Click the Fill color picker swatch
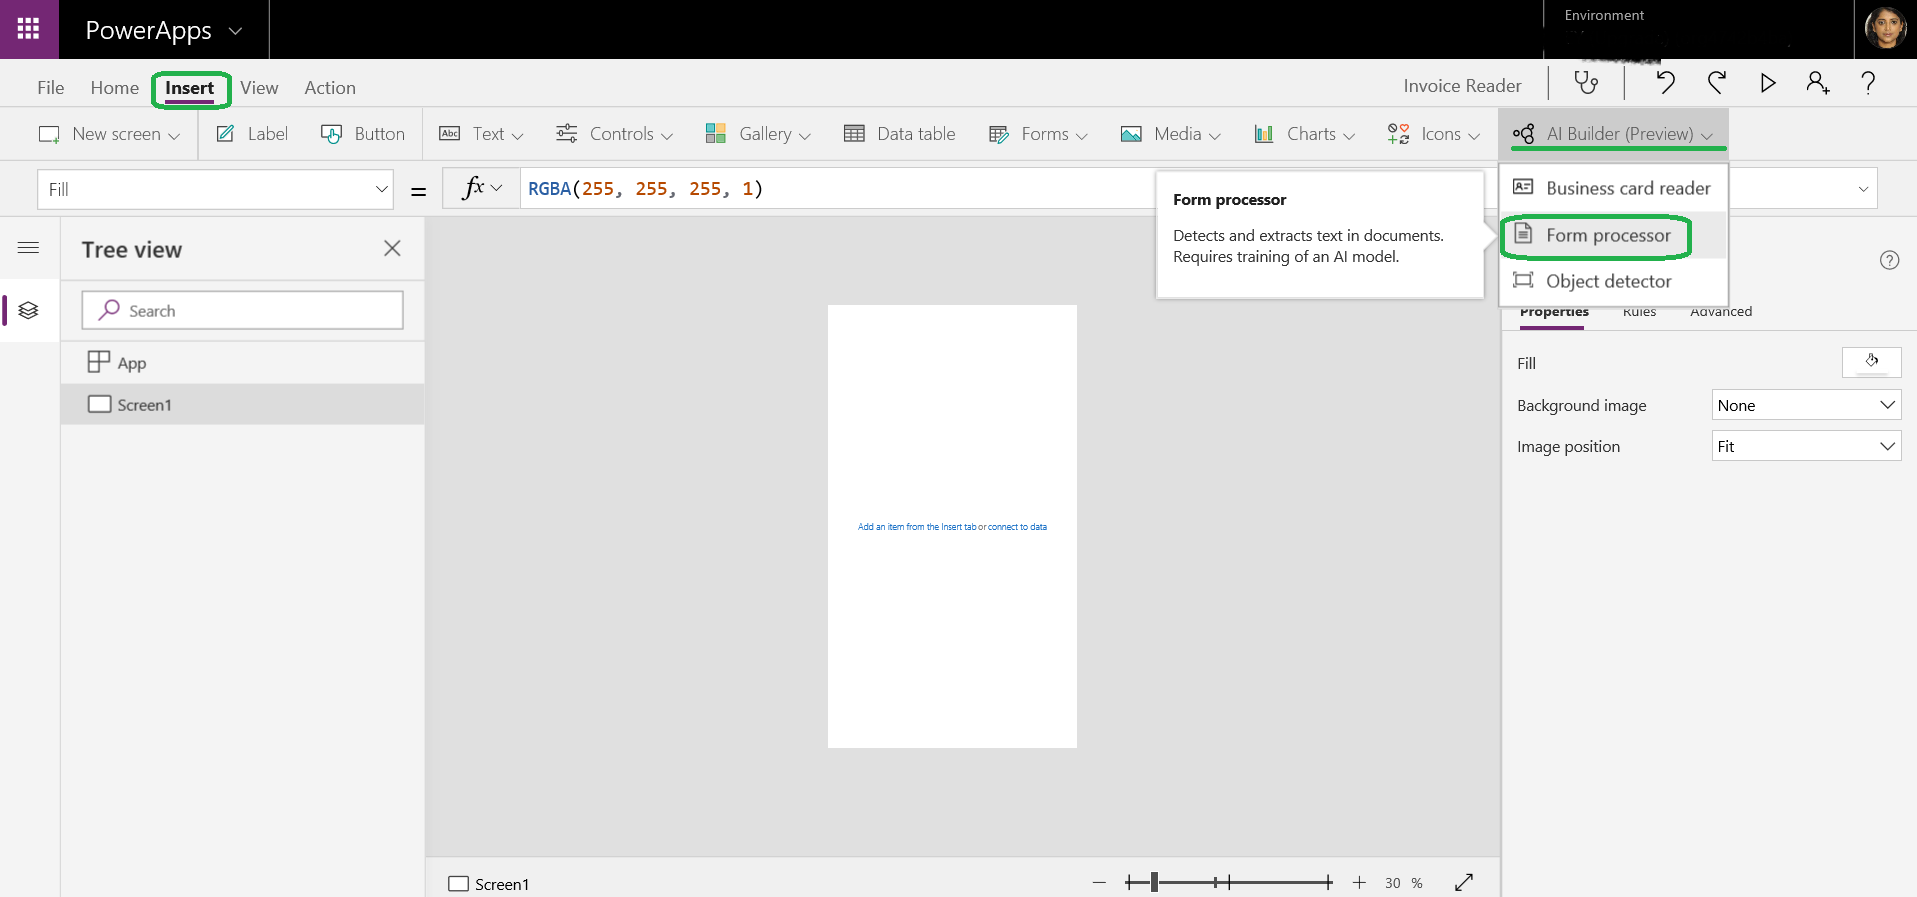 1871,362
